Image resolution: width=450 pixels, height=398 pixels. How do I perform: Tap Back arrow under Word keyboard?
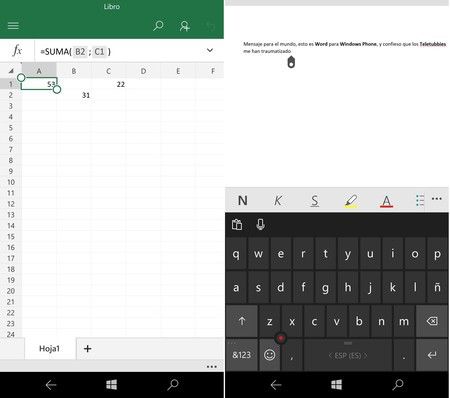(276, 385)
